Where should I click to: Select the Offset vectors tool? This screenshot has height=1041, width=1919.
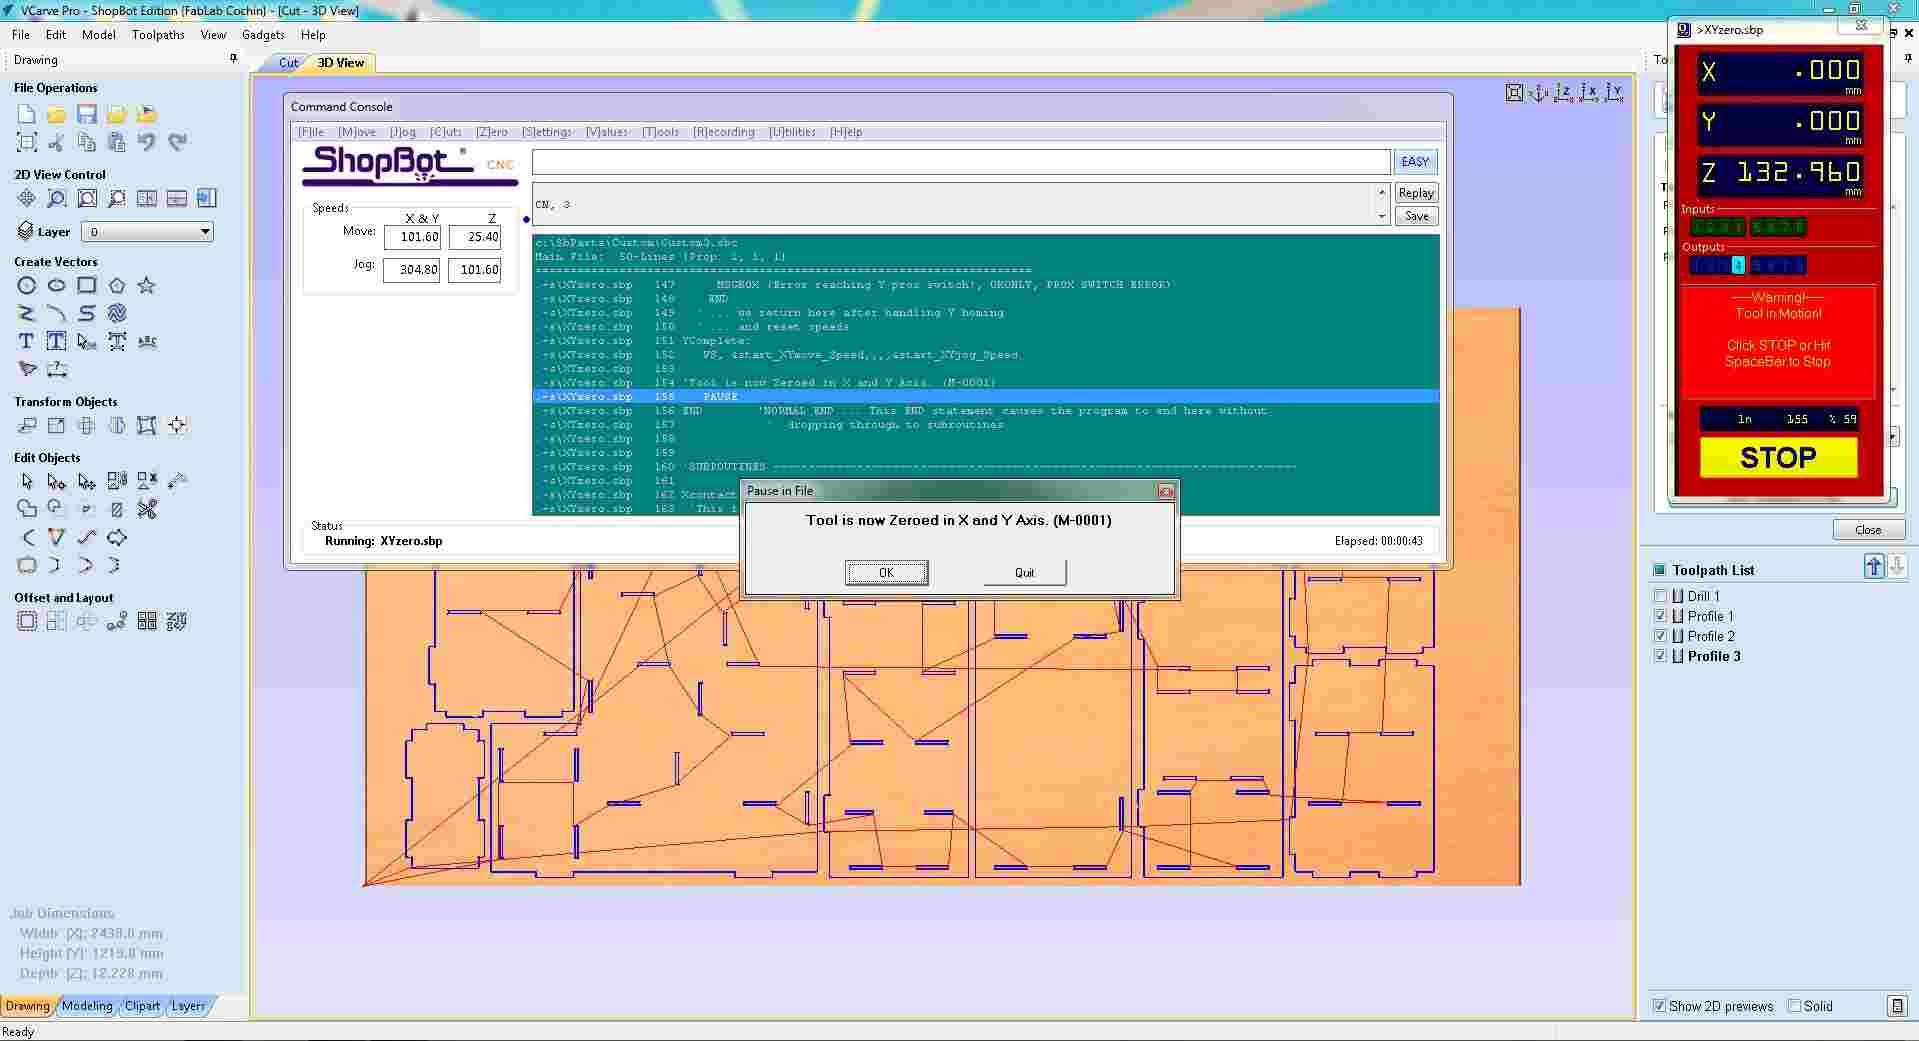tap(27, 621)
